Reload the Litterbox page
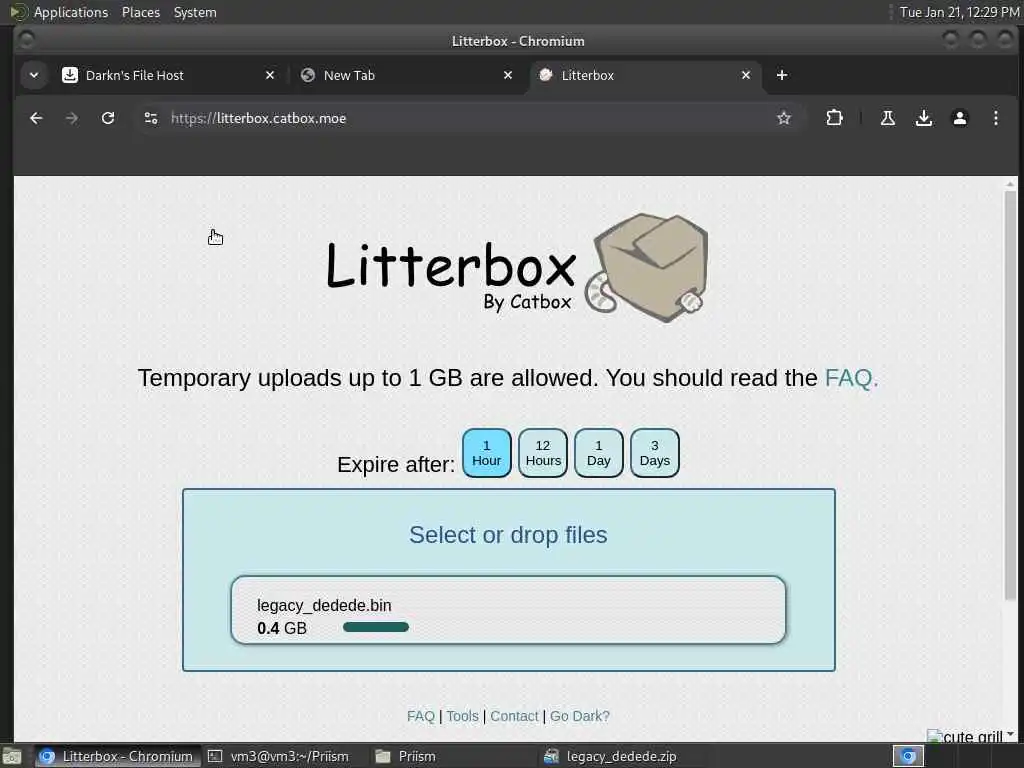 tap(108, 118)
